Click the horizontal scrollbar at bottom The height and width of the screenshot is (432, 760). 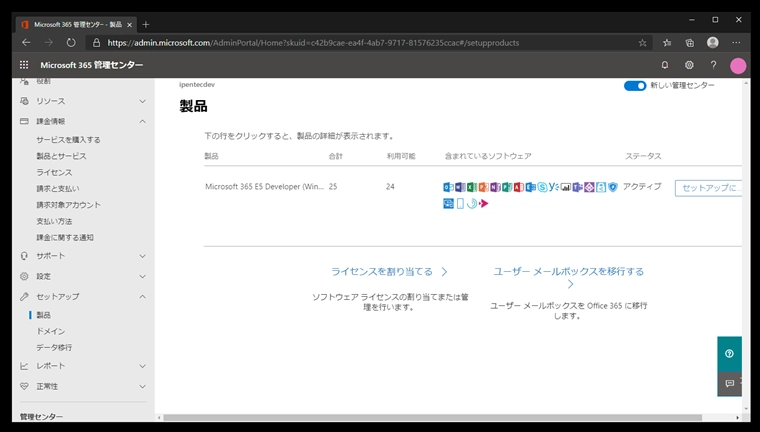click(432, 417)
